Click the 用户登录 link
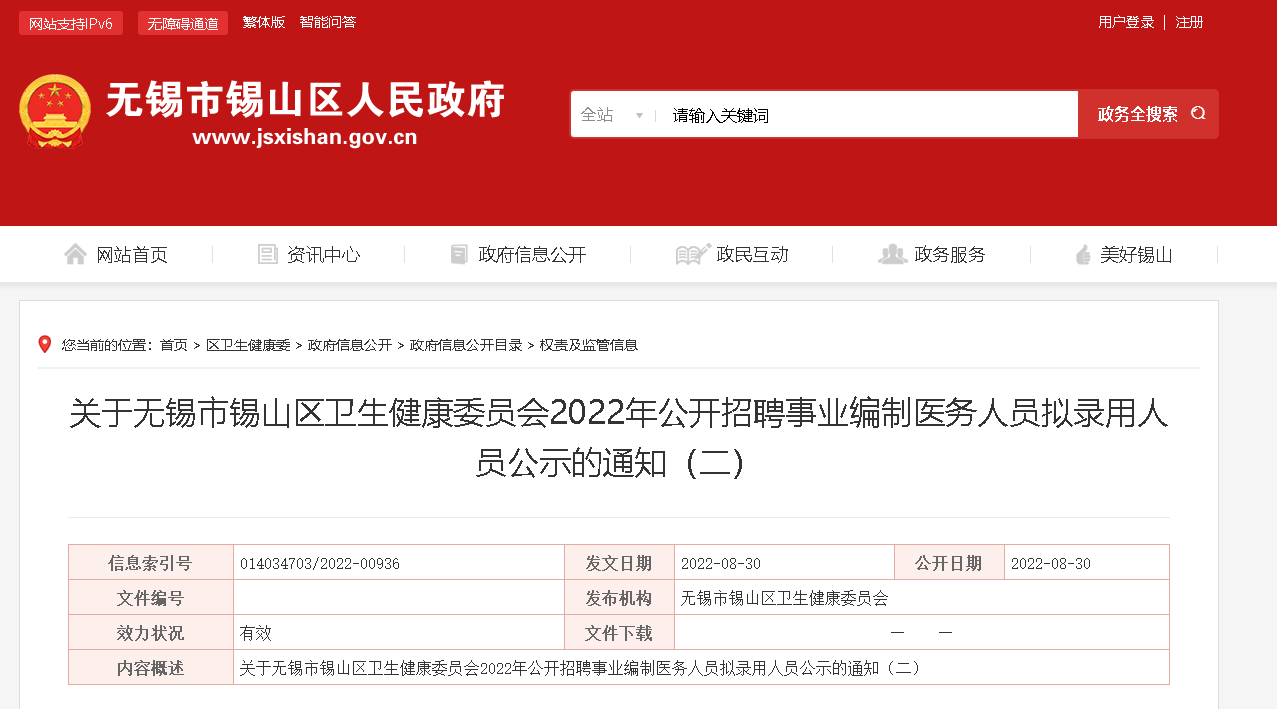This screenshot has height=709, width=1277. [x=1126, y=22]
